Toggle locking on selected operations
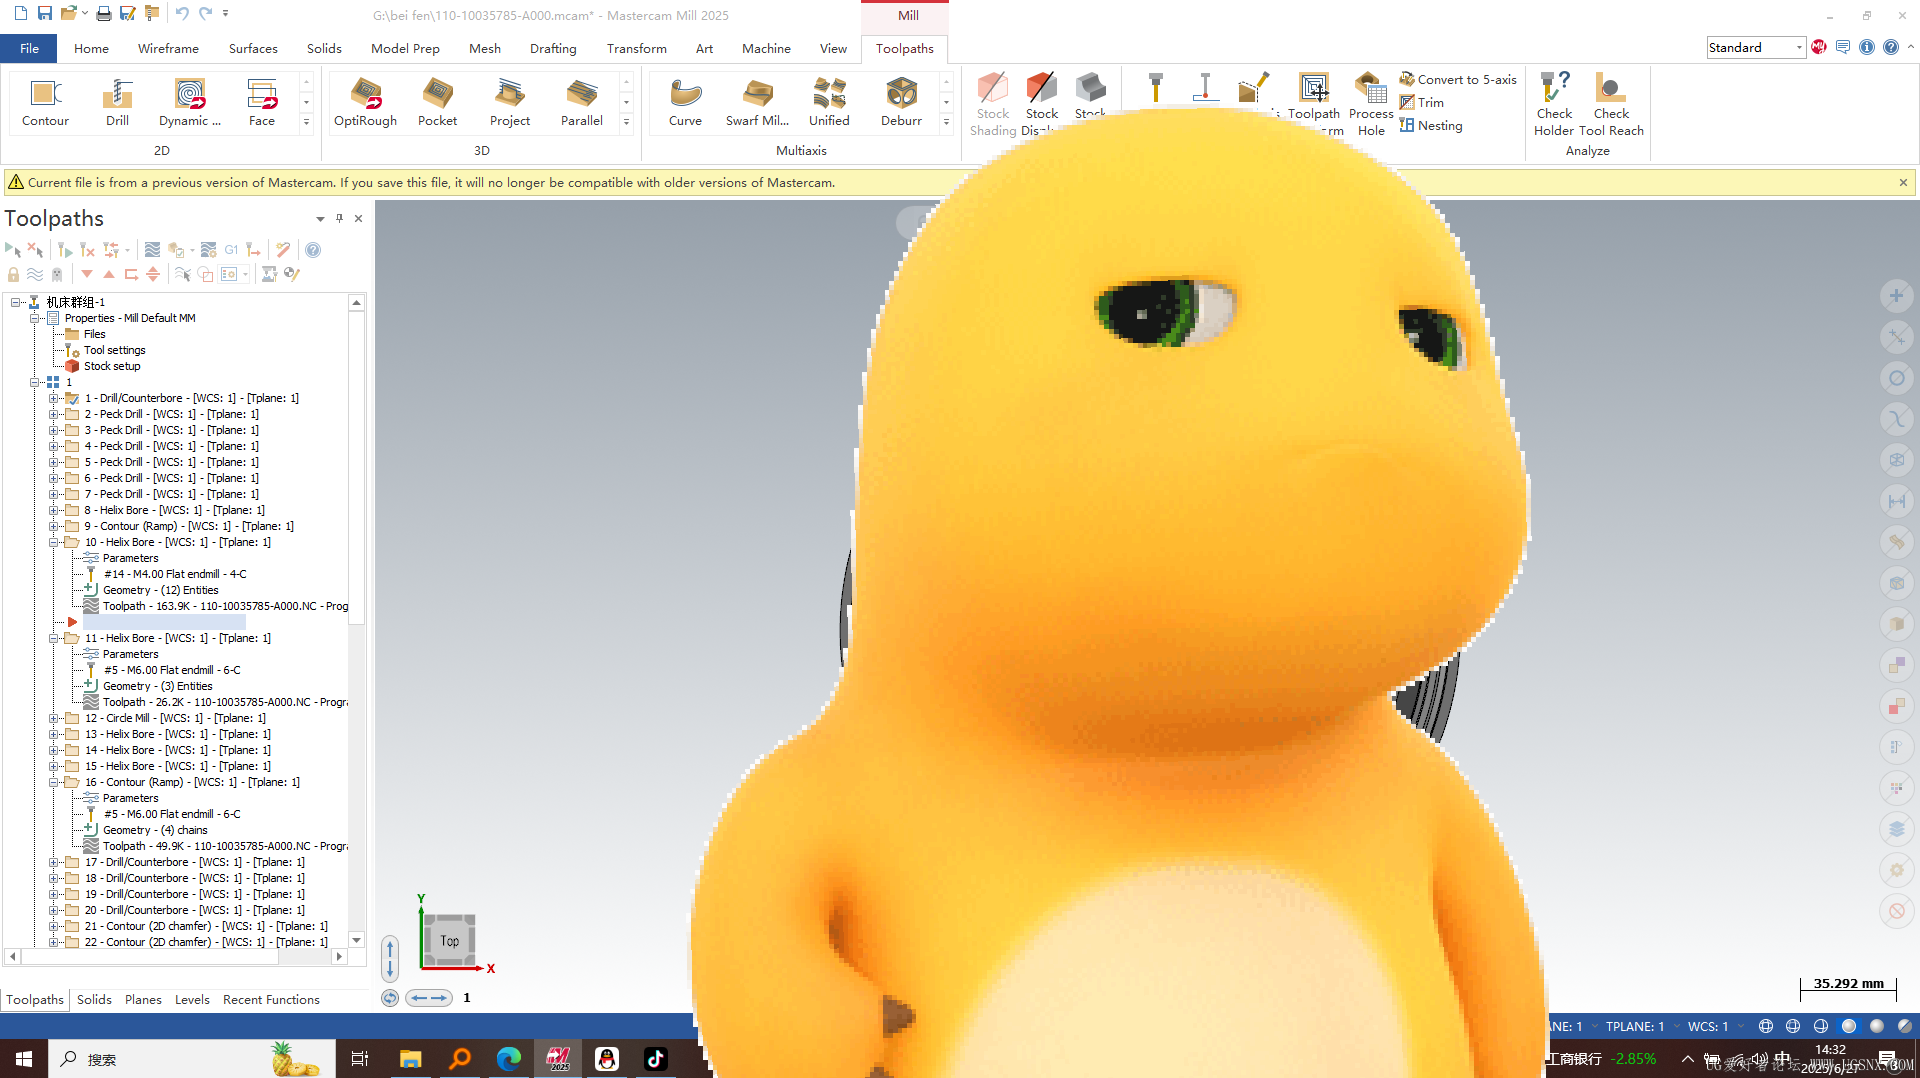The image size is (1920, 1078). tap(13, 274)
